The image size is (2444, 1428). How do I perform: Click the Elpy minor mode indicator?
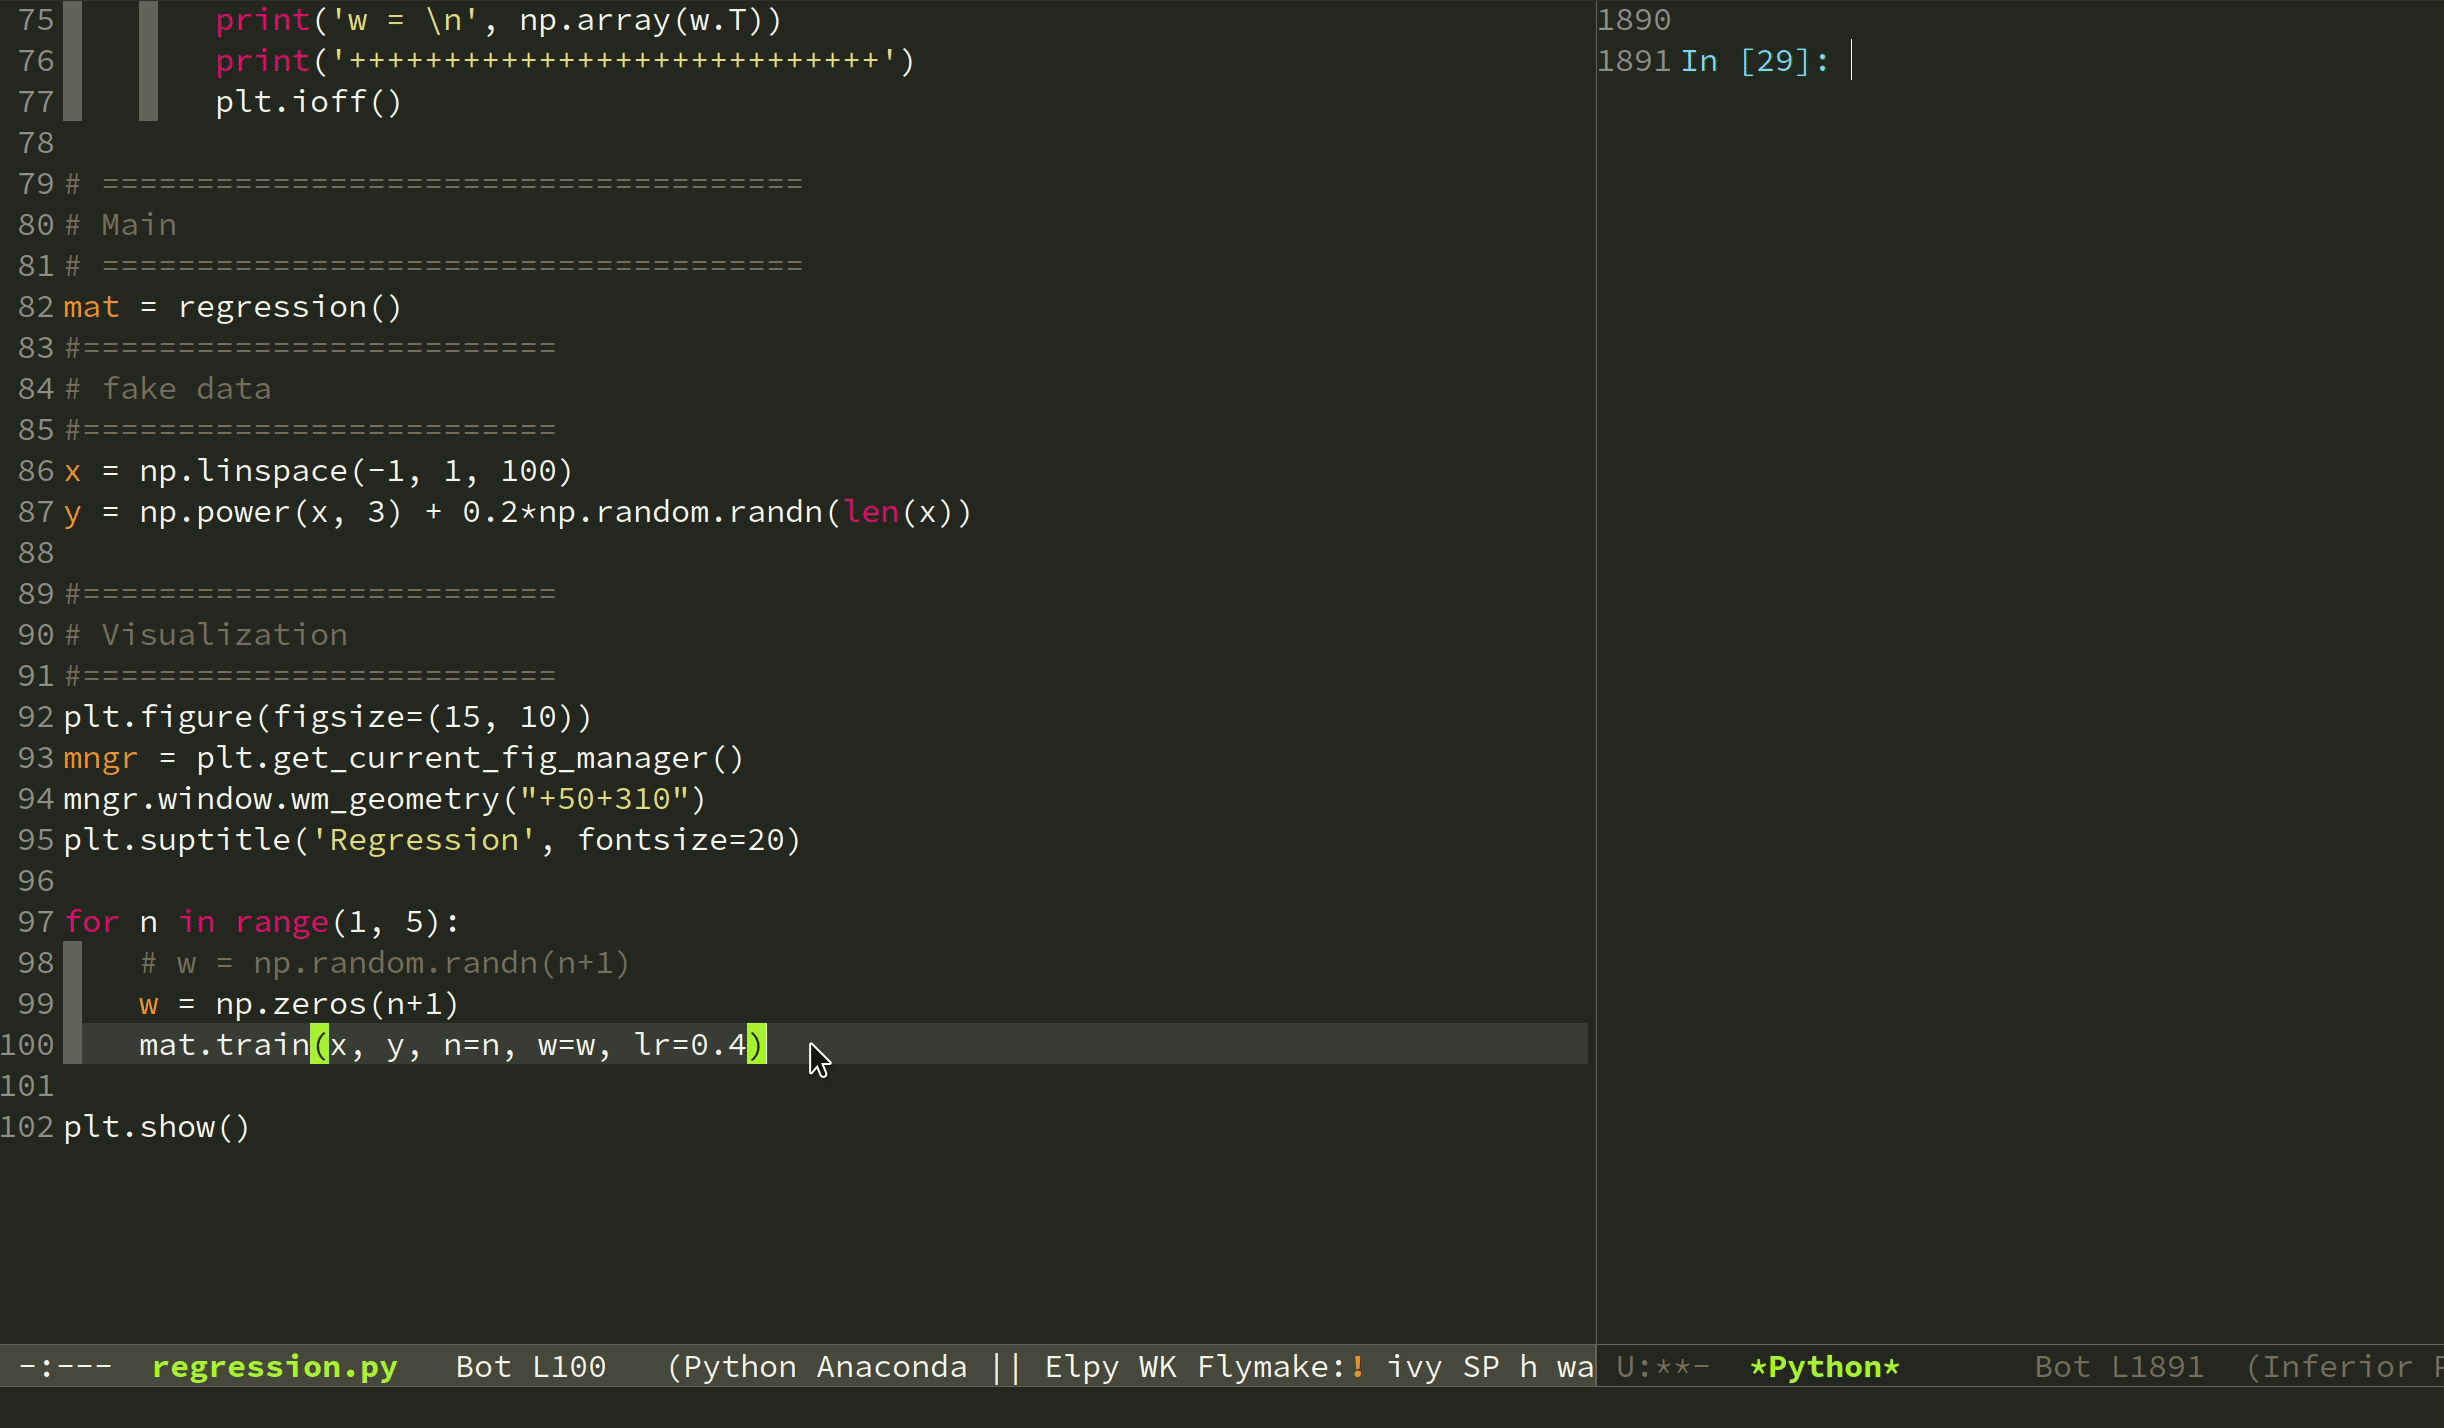tap(1081, 1367)
